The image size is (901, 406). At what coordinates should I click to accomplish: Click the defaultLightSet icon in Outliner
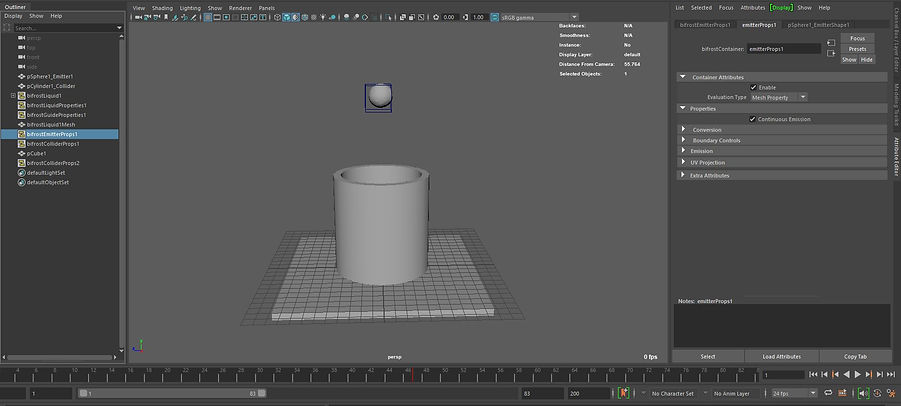22,173
